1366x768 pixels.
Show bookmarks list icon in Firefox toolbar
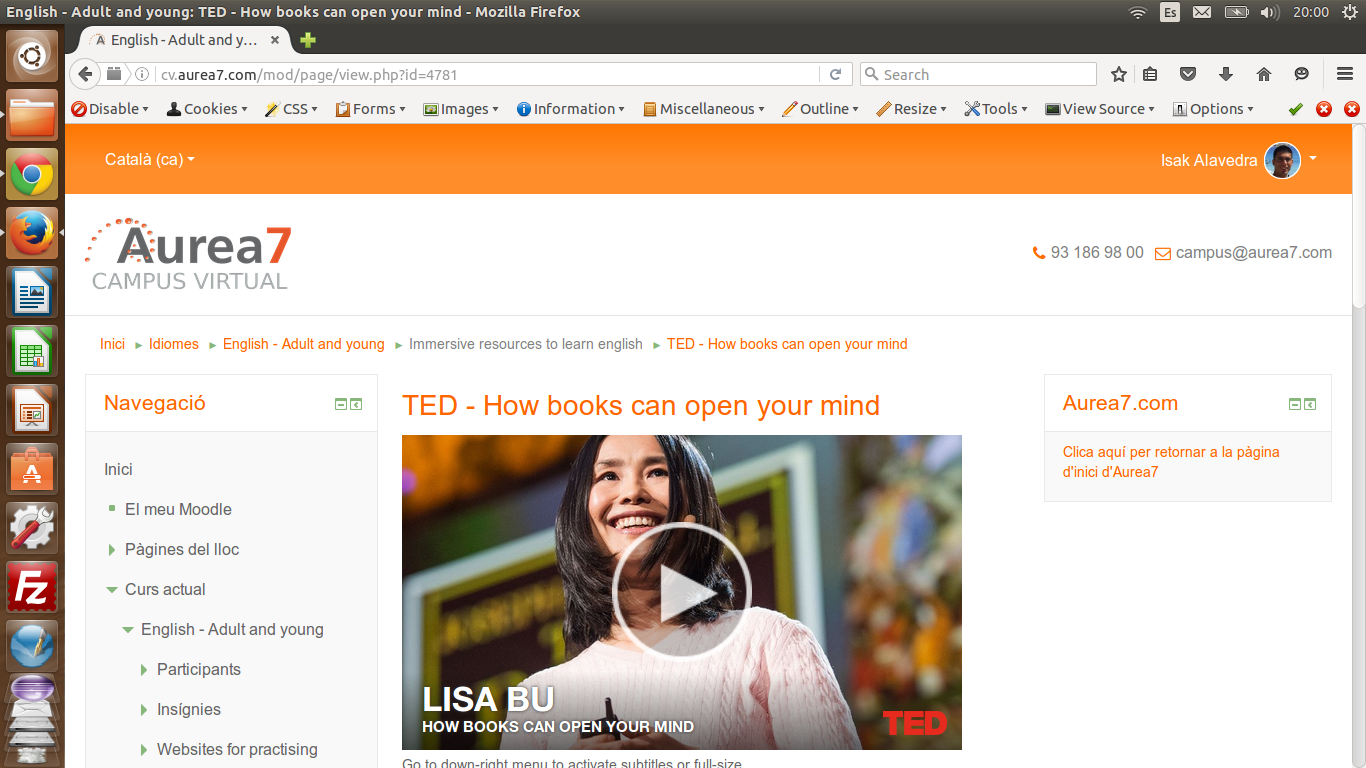tap(1150, 74)
